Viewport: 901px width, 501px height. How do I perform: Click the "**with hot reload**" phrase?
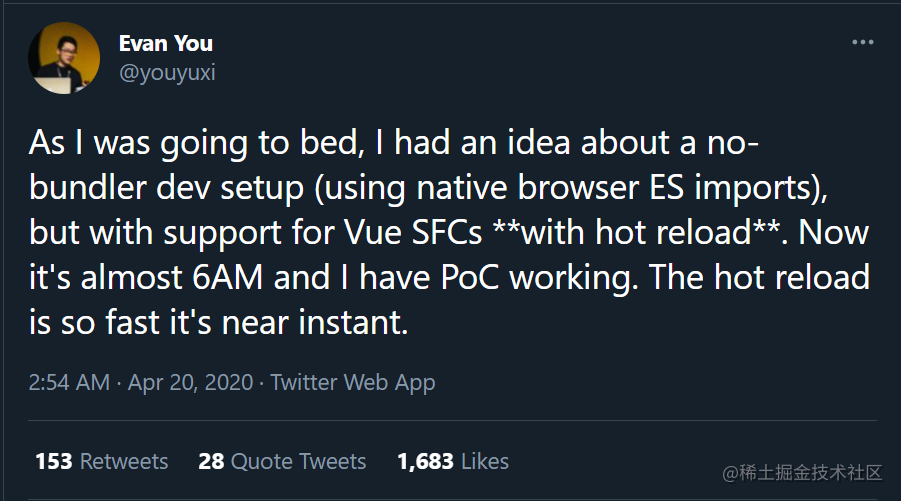636,233
